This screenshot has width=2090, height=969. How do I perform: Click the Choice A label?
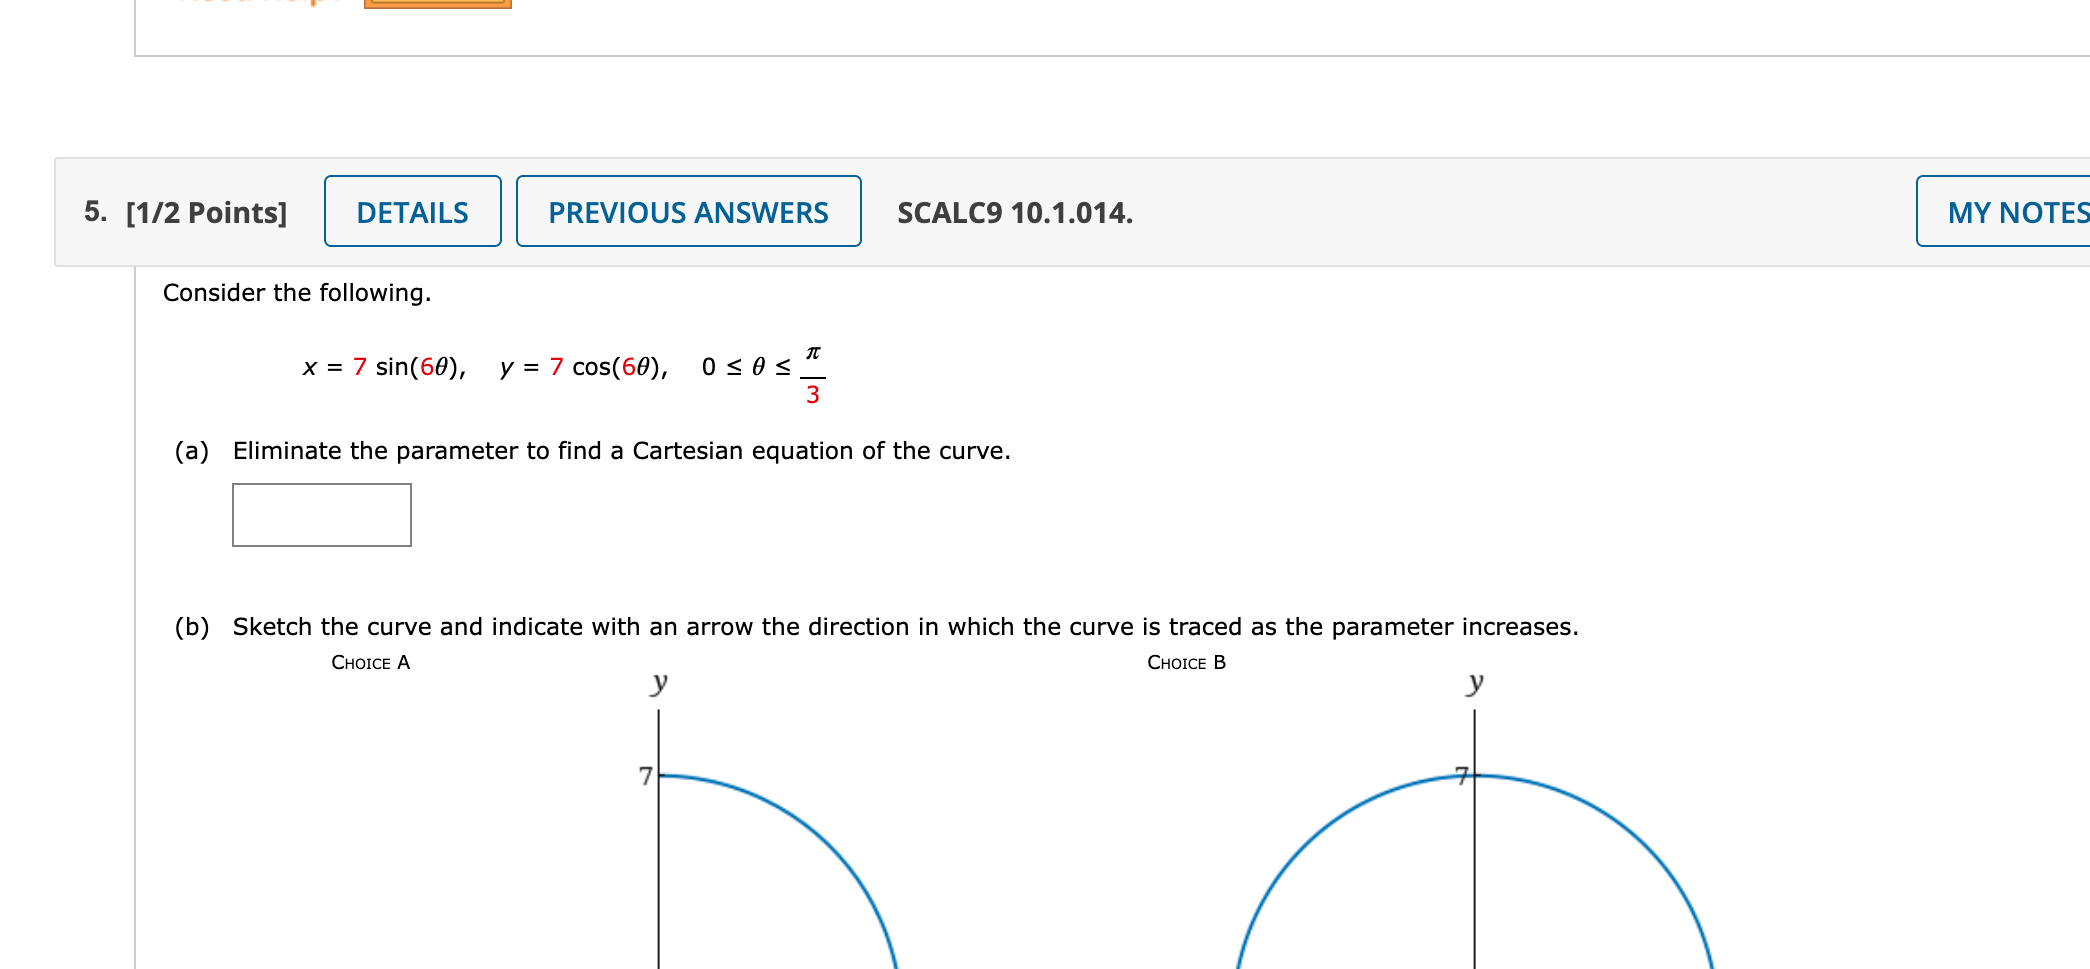tap(370, 662)
